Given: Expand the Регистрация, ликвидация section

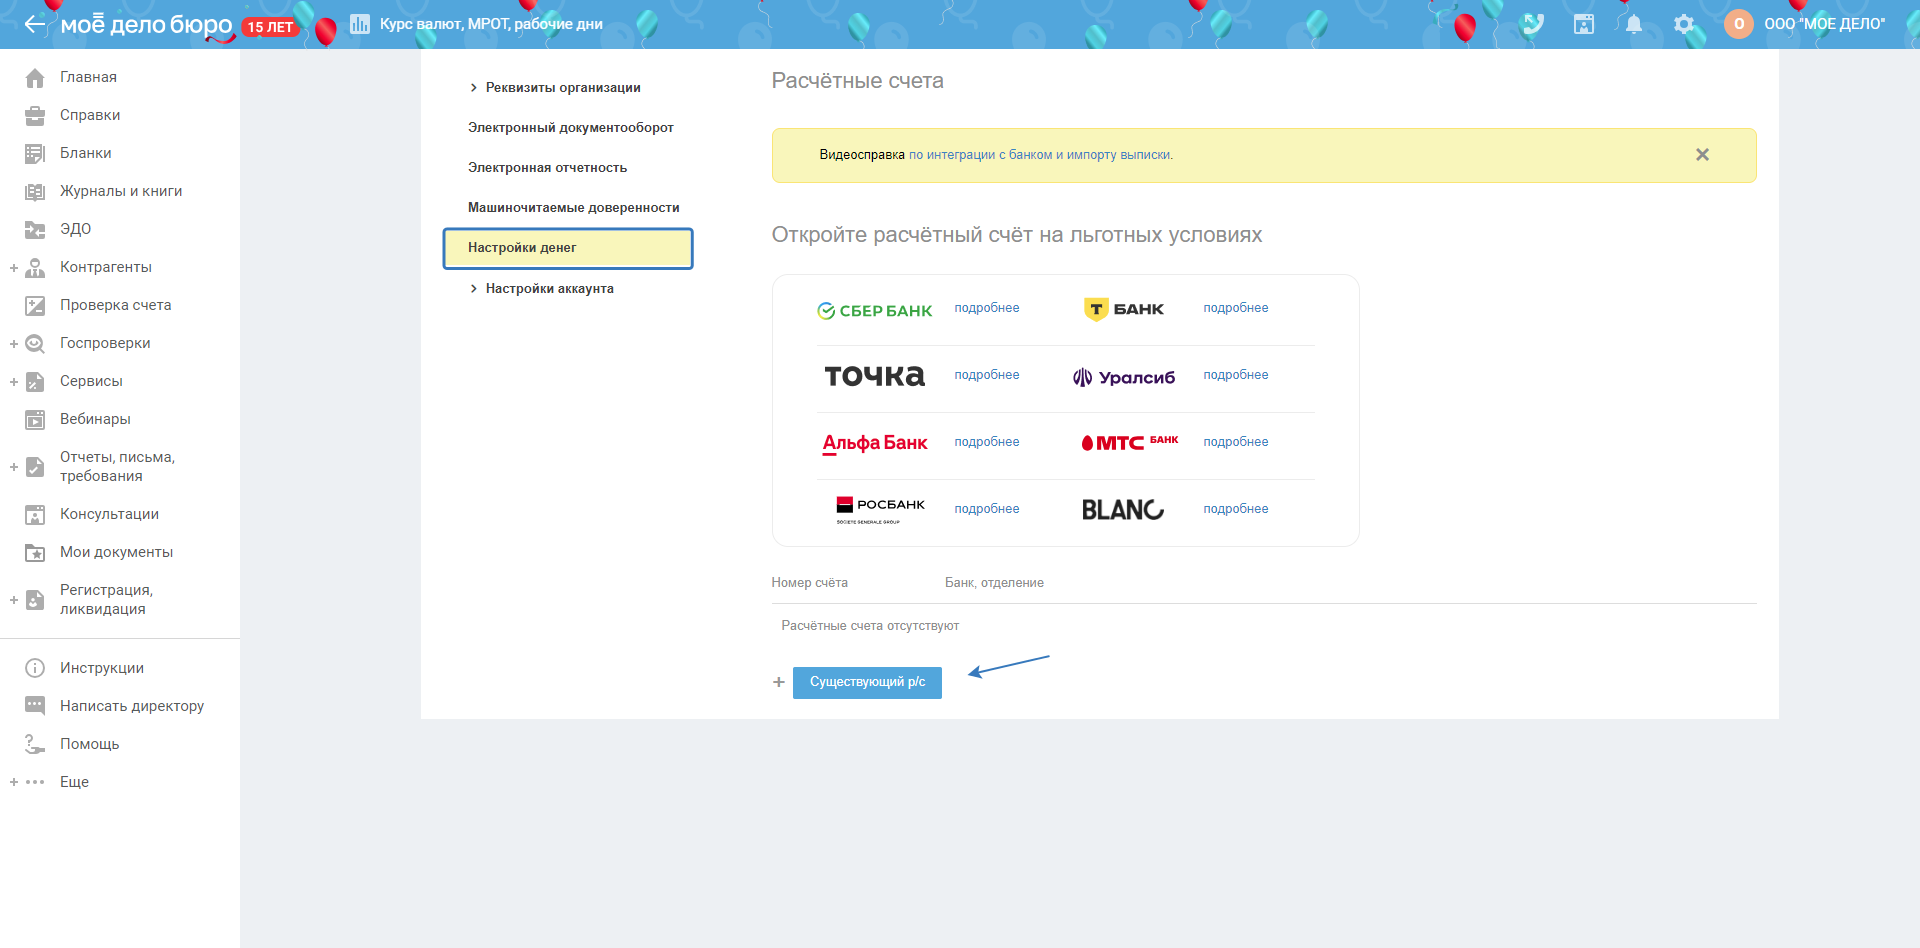Looking at the screenshot, I should [x=14, y=600].
